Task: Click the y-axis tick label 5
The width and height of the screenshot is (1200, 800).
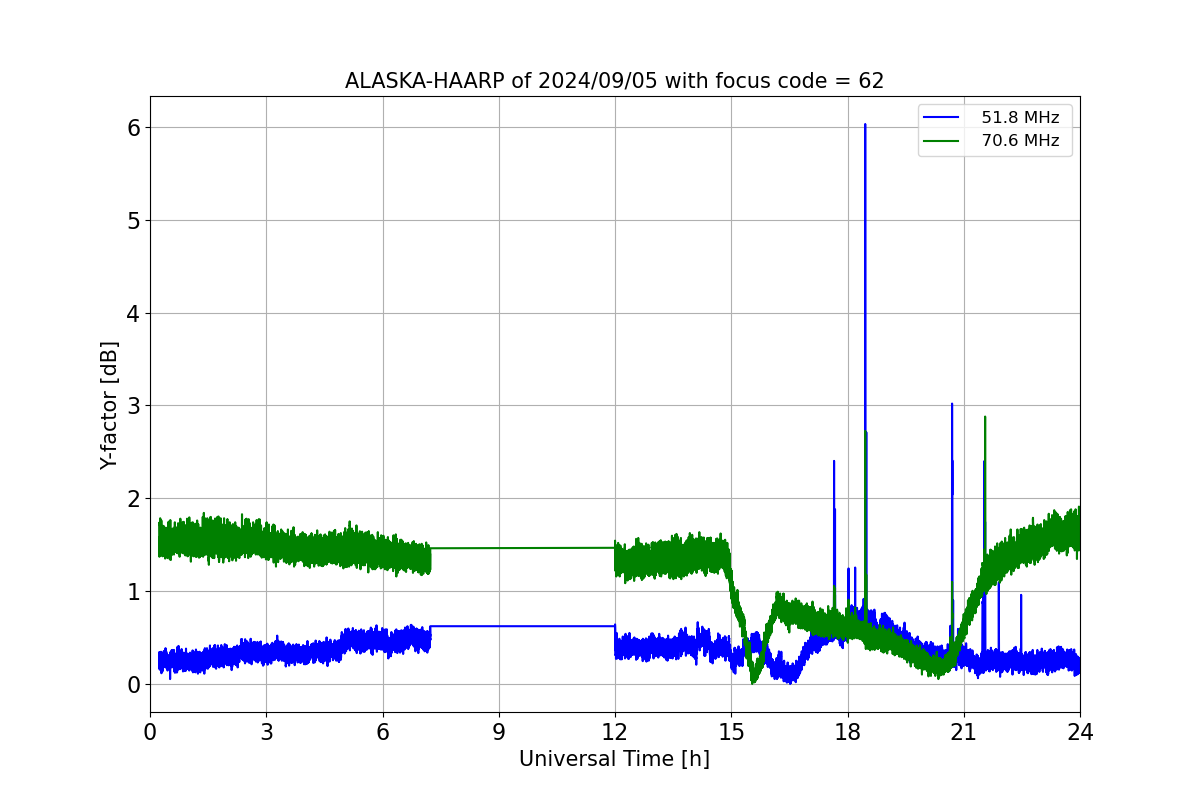Action: point(133,220)
